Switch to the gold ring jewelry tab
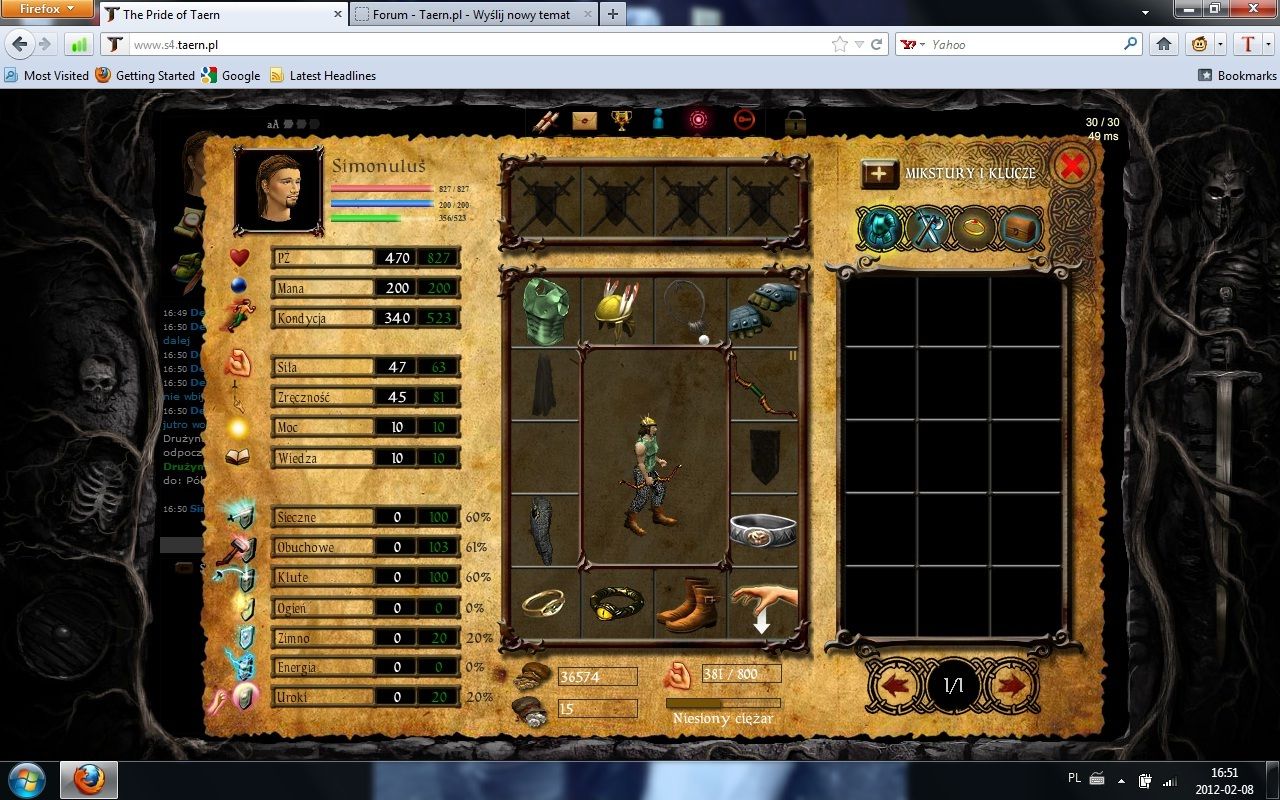 coord(974,229)
